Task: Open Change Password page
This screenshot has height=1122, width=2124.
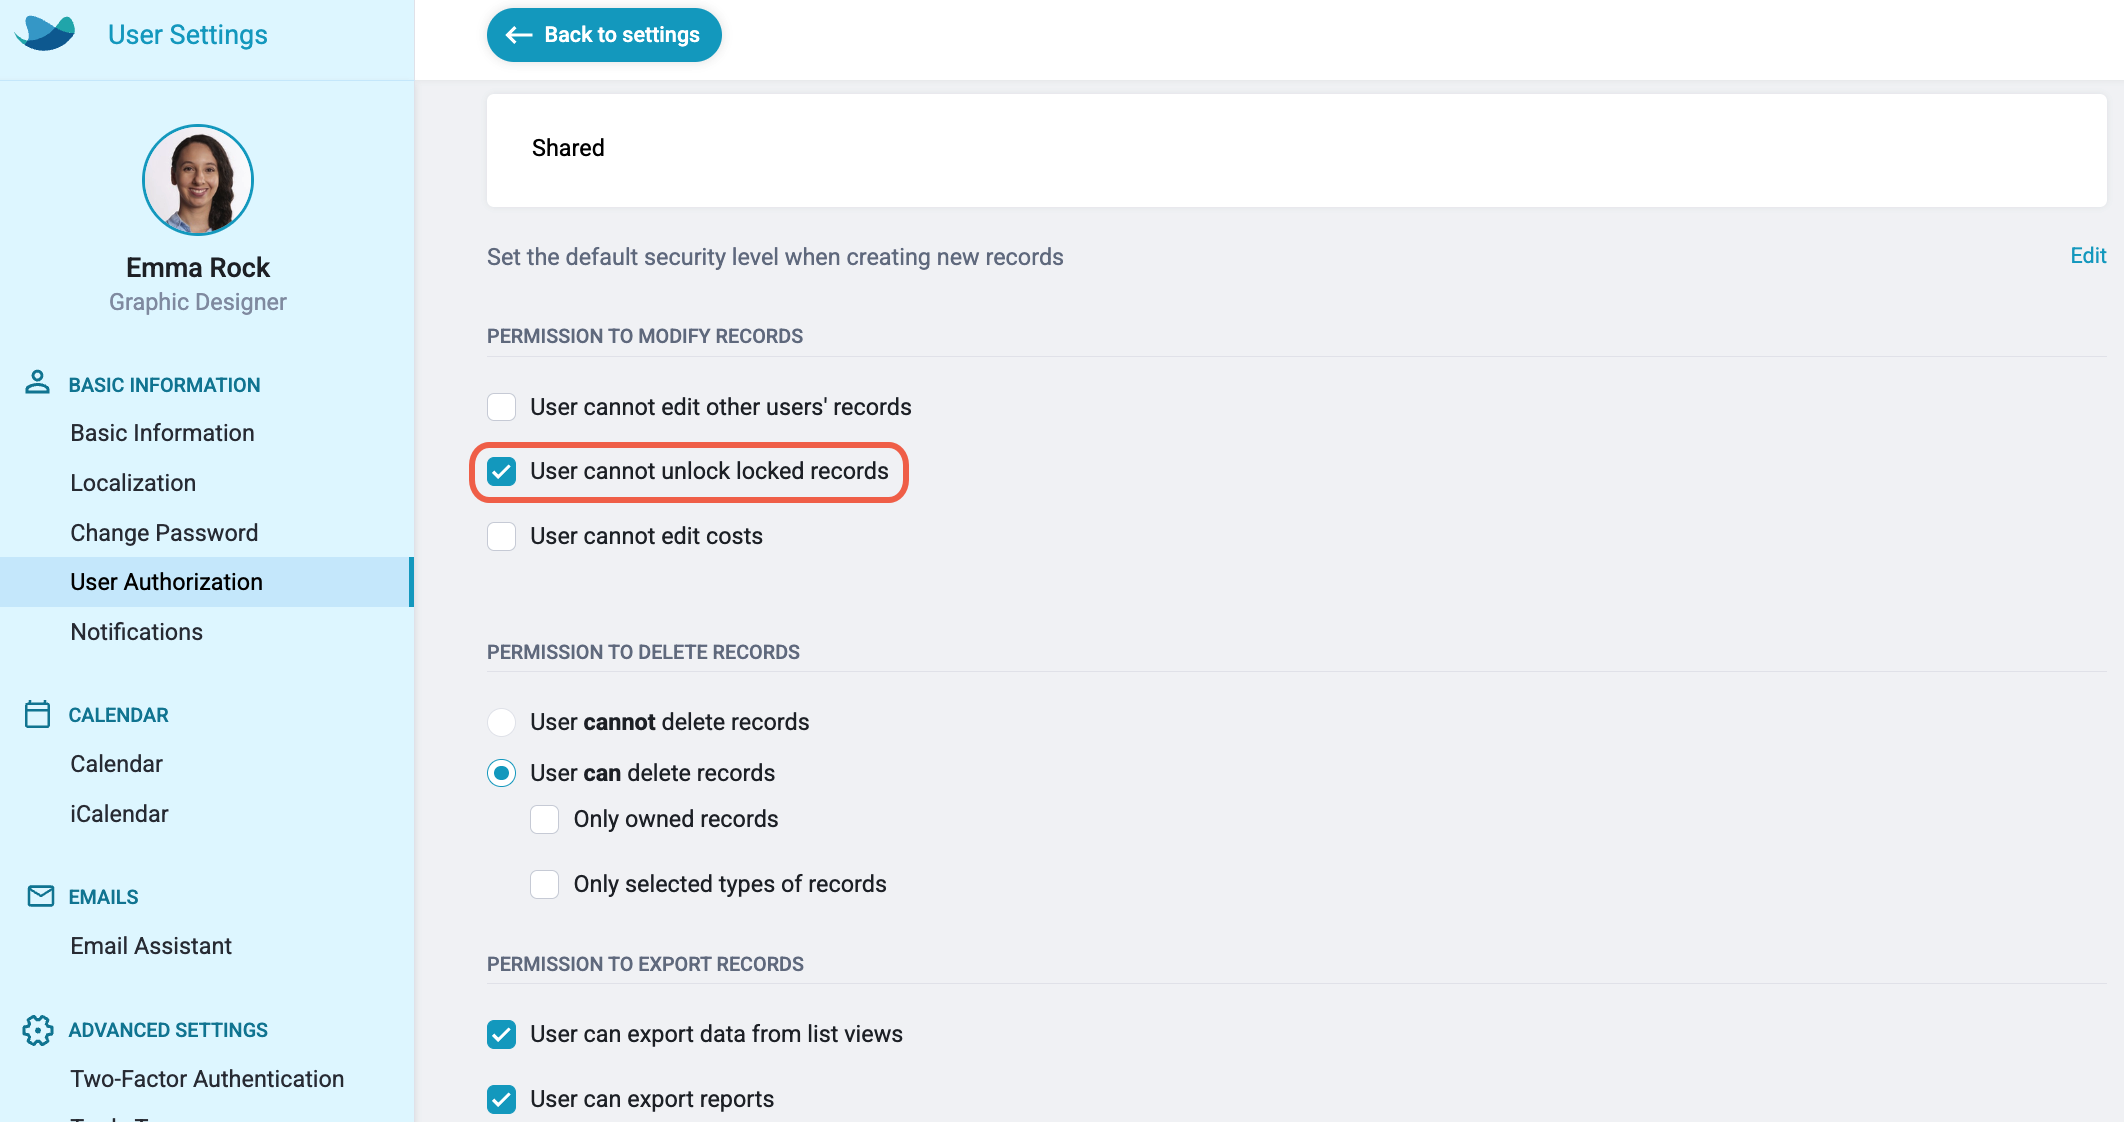Action: pyautogui.click(x=164, y=533)
